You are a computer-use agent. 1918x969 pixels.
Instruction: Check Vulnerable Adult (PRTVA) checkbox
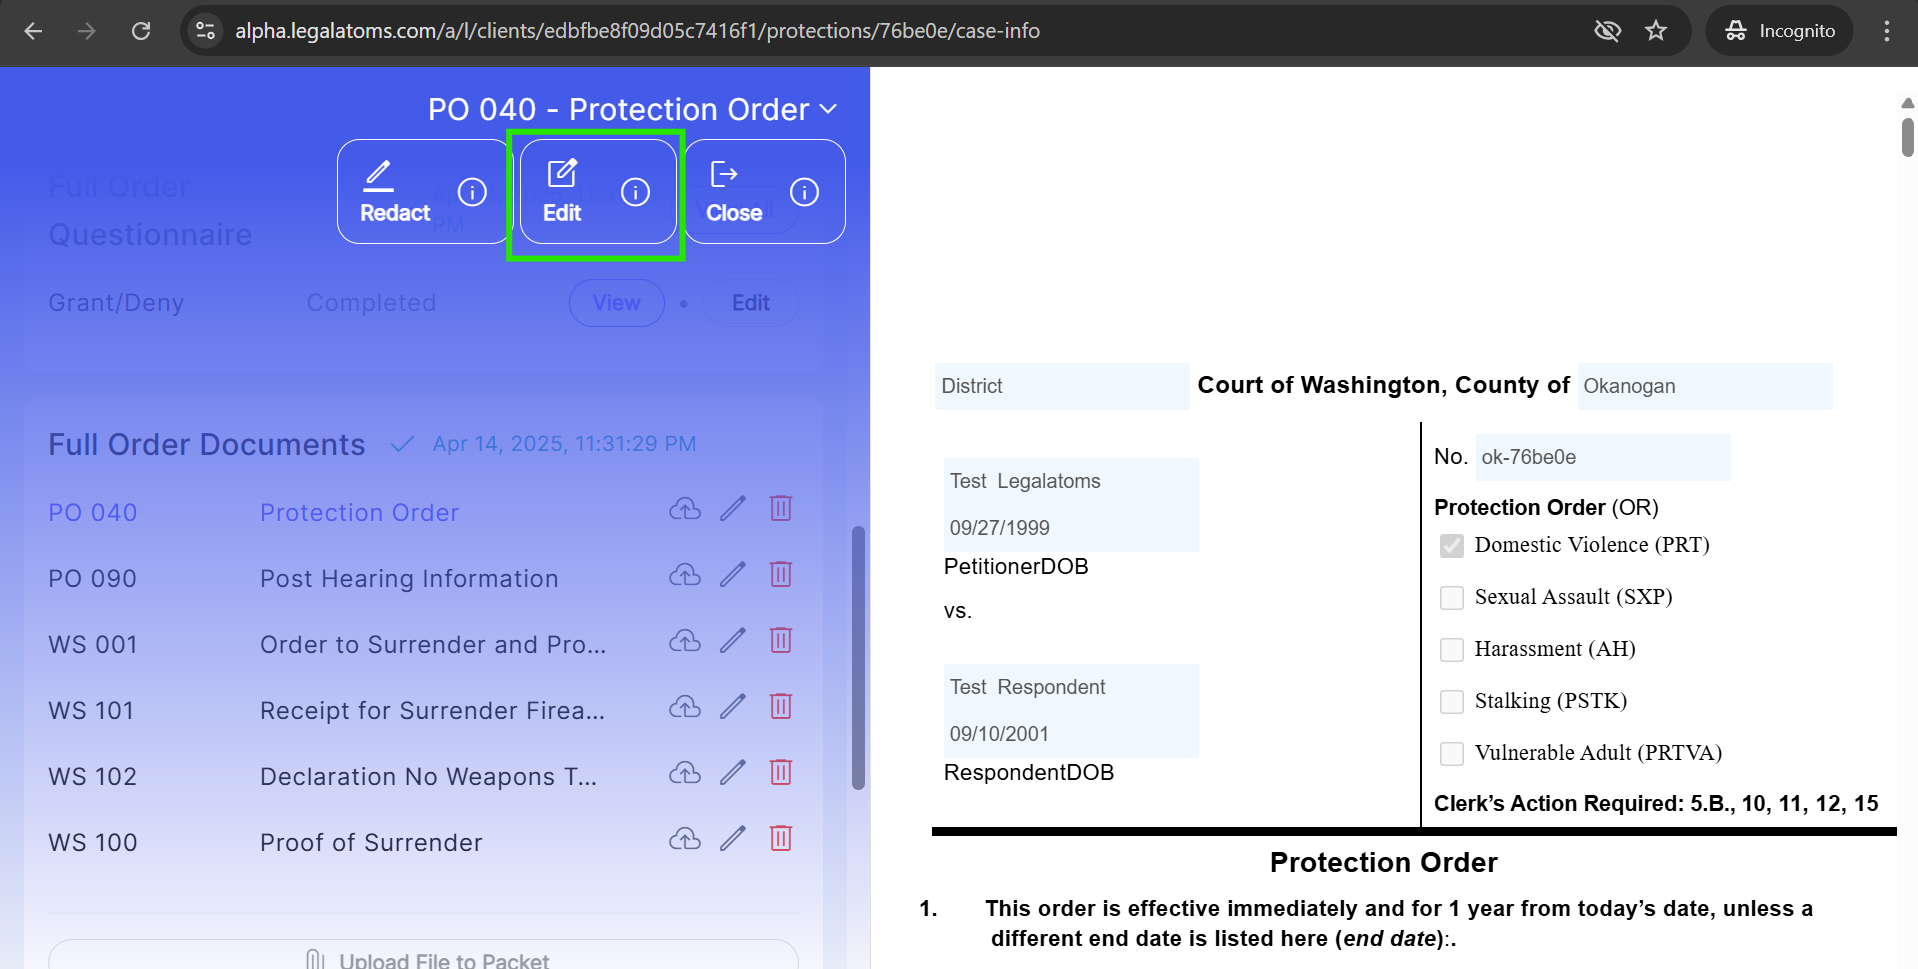[x=1452, y=754]
